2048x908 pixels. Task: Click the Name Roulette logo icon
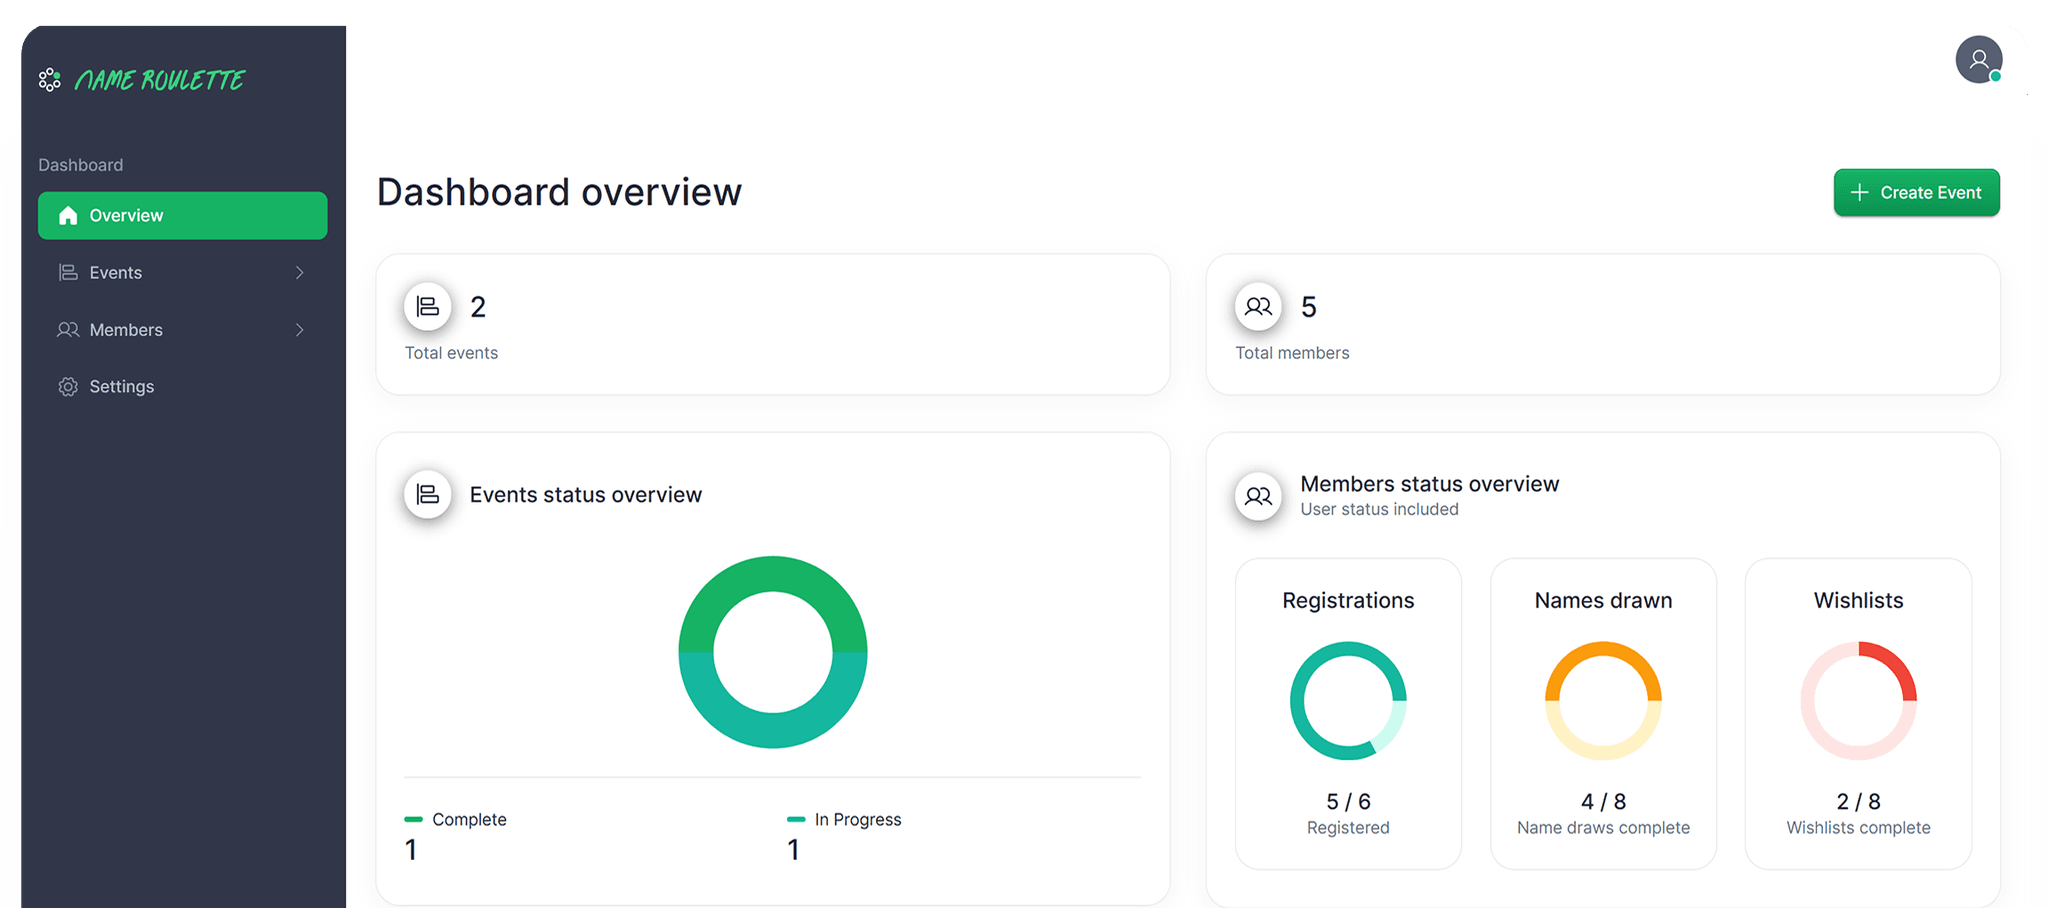50,80
